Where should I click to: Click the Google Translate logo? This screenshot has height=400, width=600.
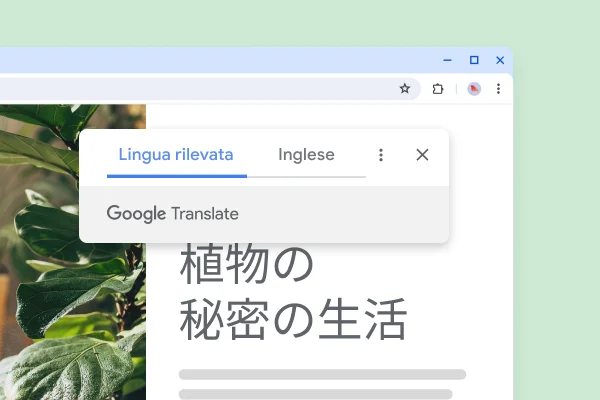coord(173,213)
